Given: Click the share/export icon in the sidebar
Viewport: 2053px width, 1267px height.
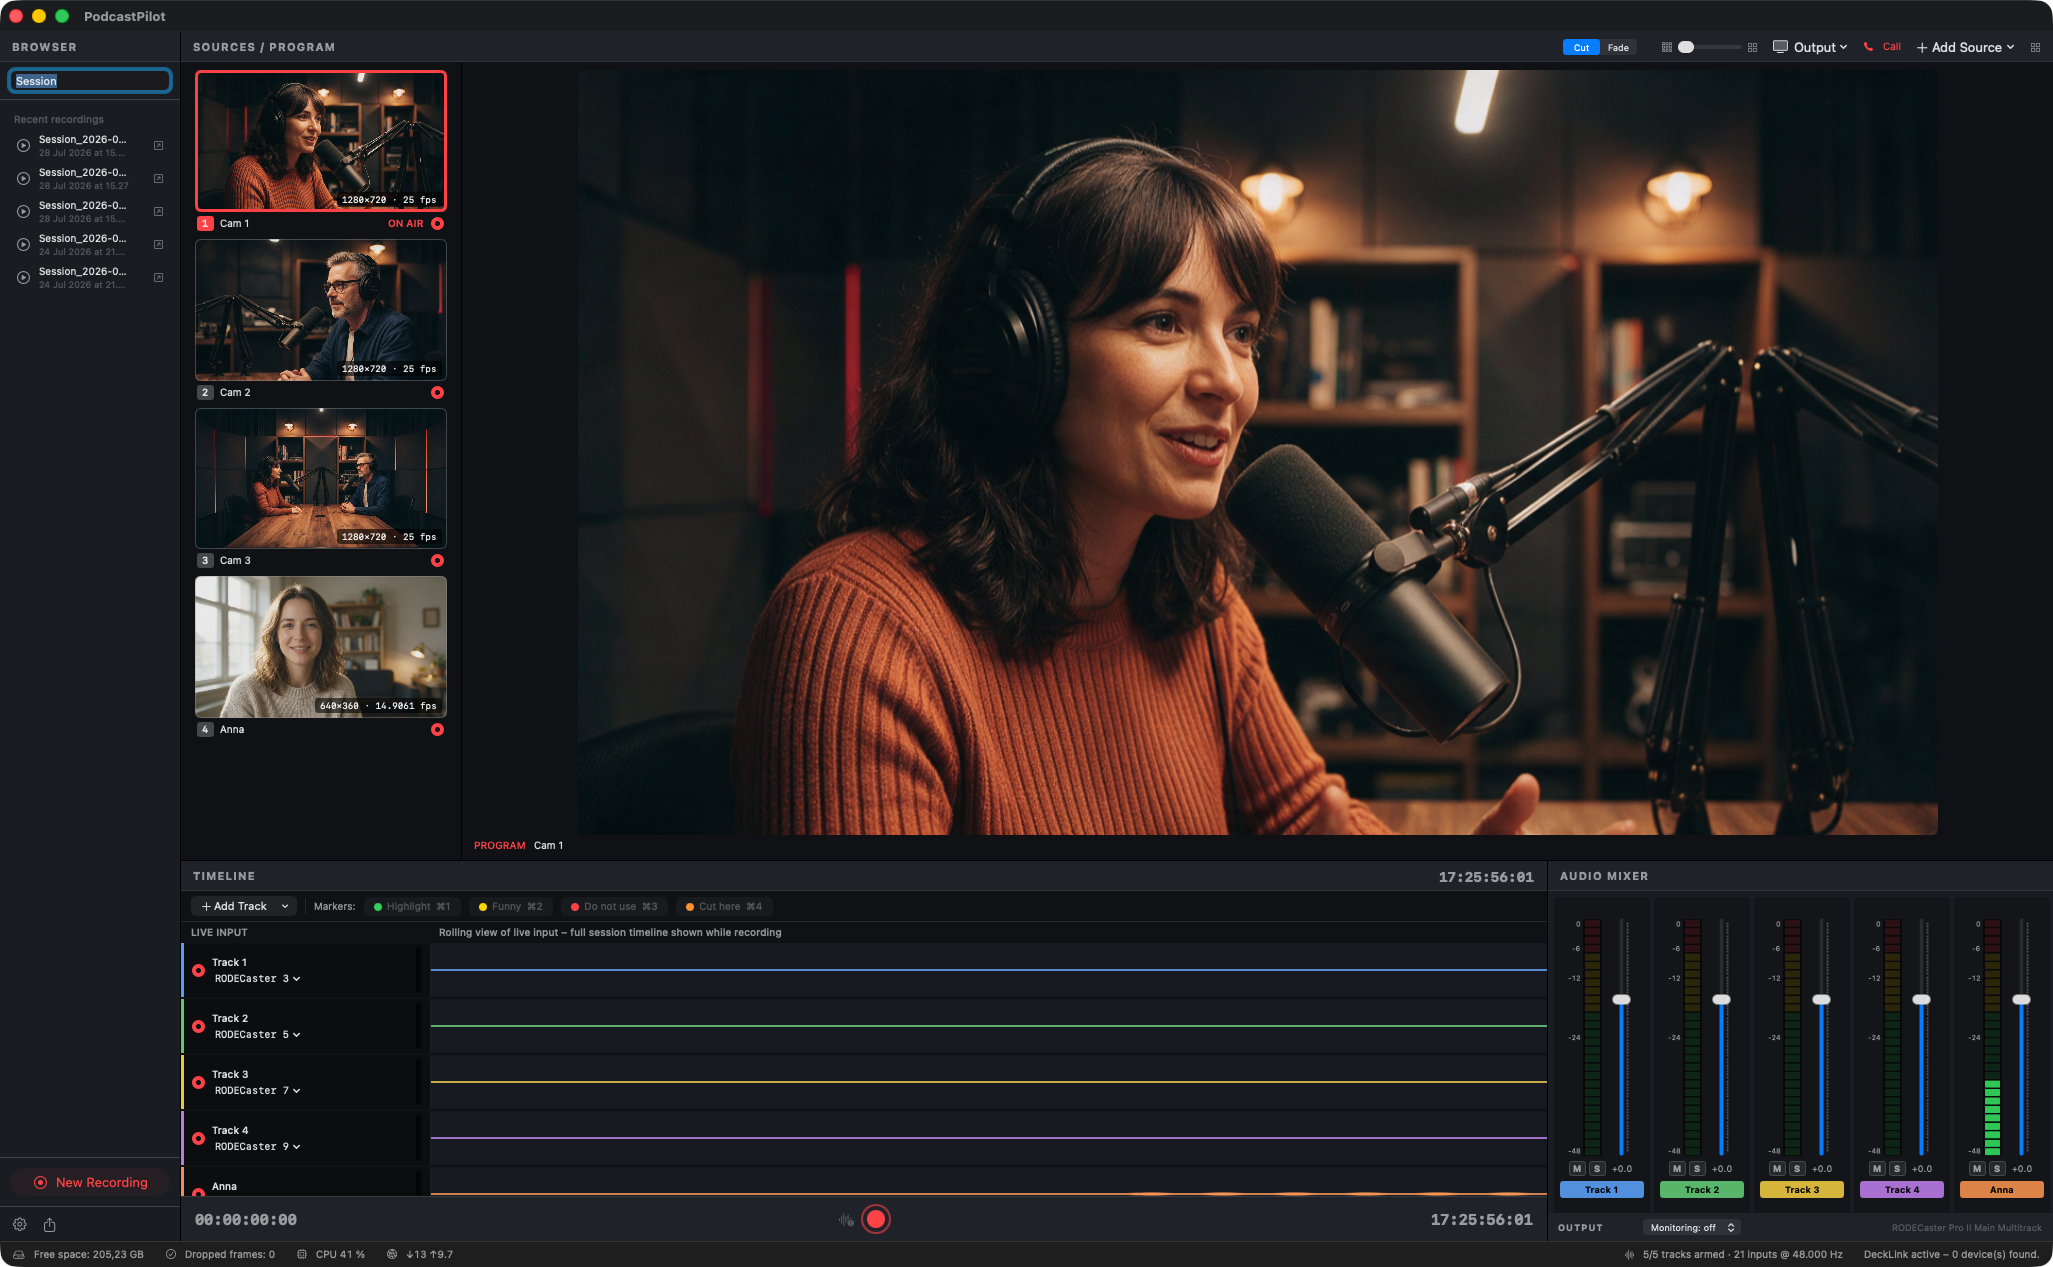Looking at the screenshot, I should 50,1225.
